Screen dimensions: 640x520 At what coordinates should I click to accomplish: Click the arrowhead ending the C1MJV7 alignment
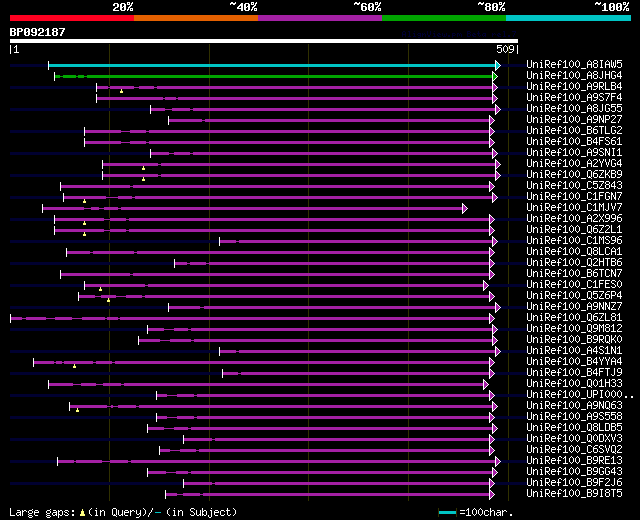click(x=465, y=209)
